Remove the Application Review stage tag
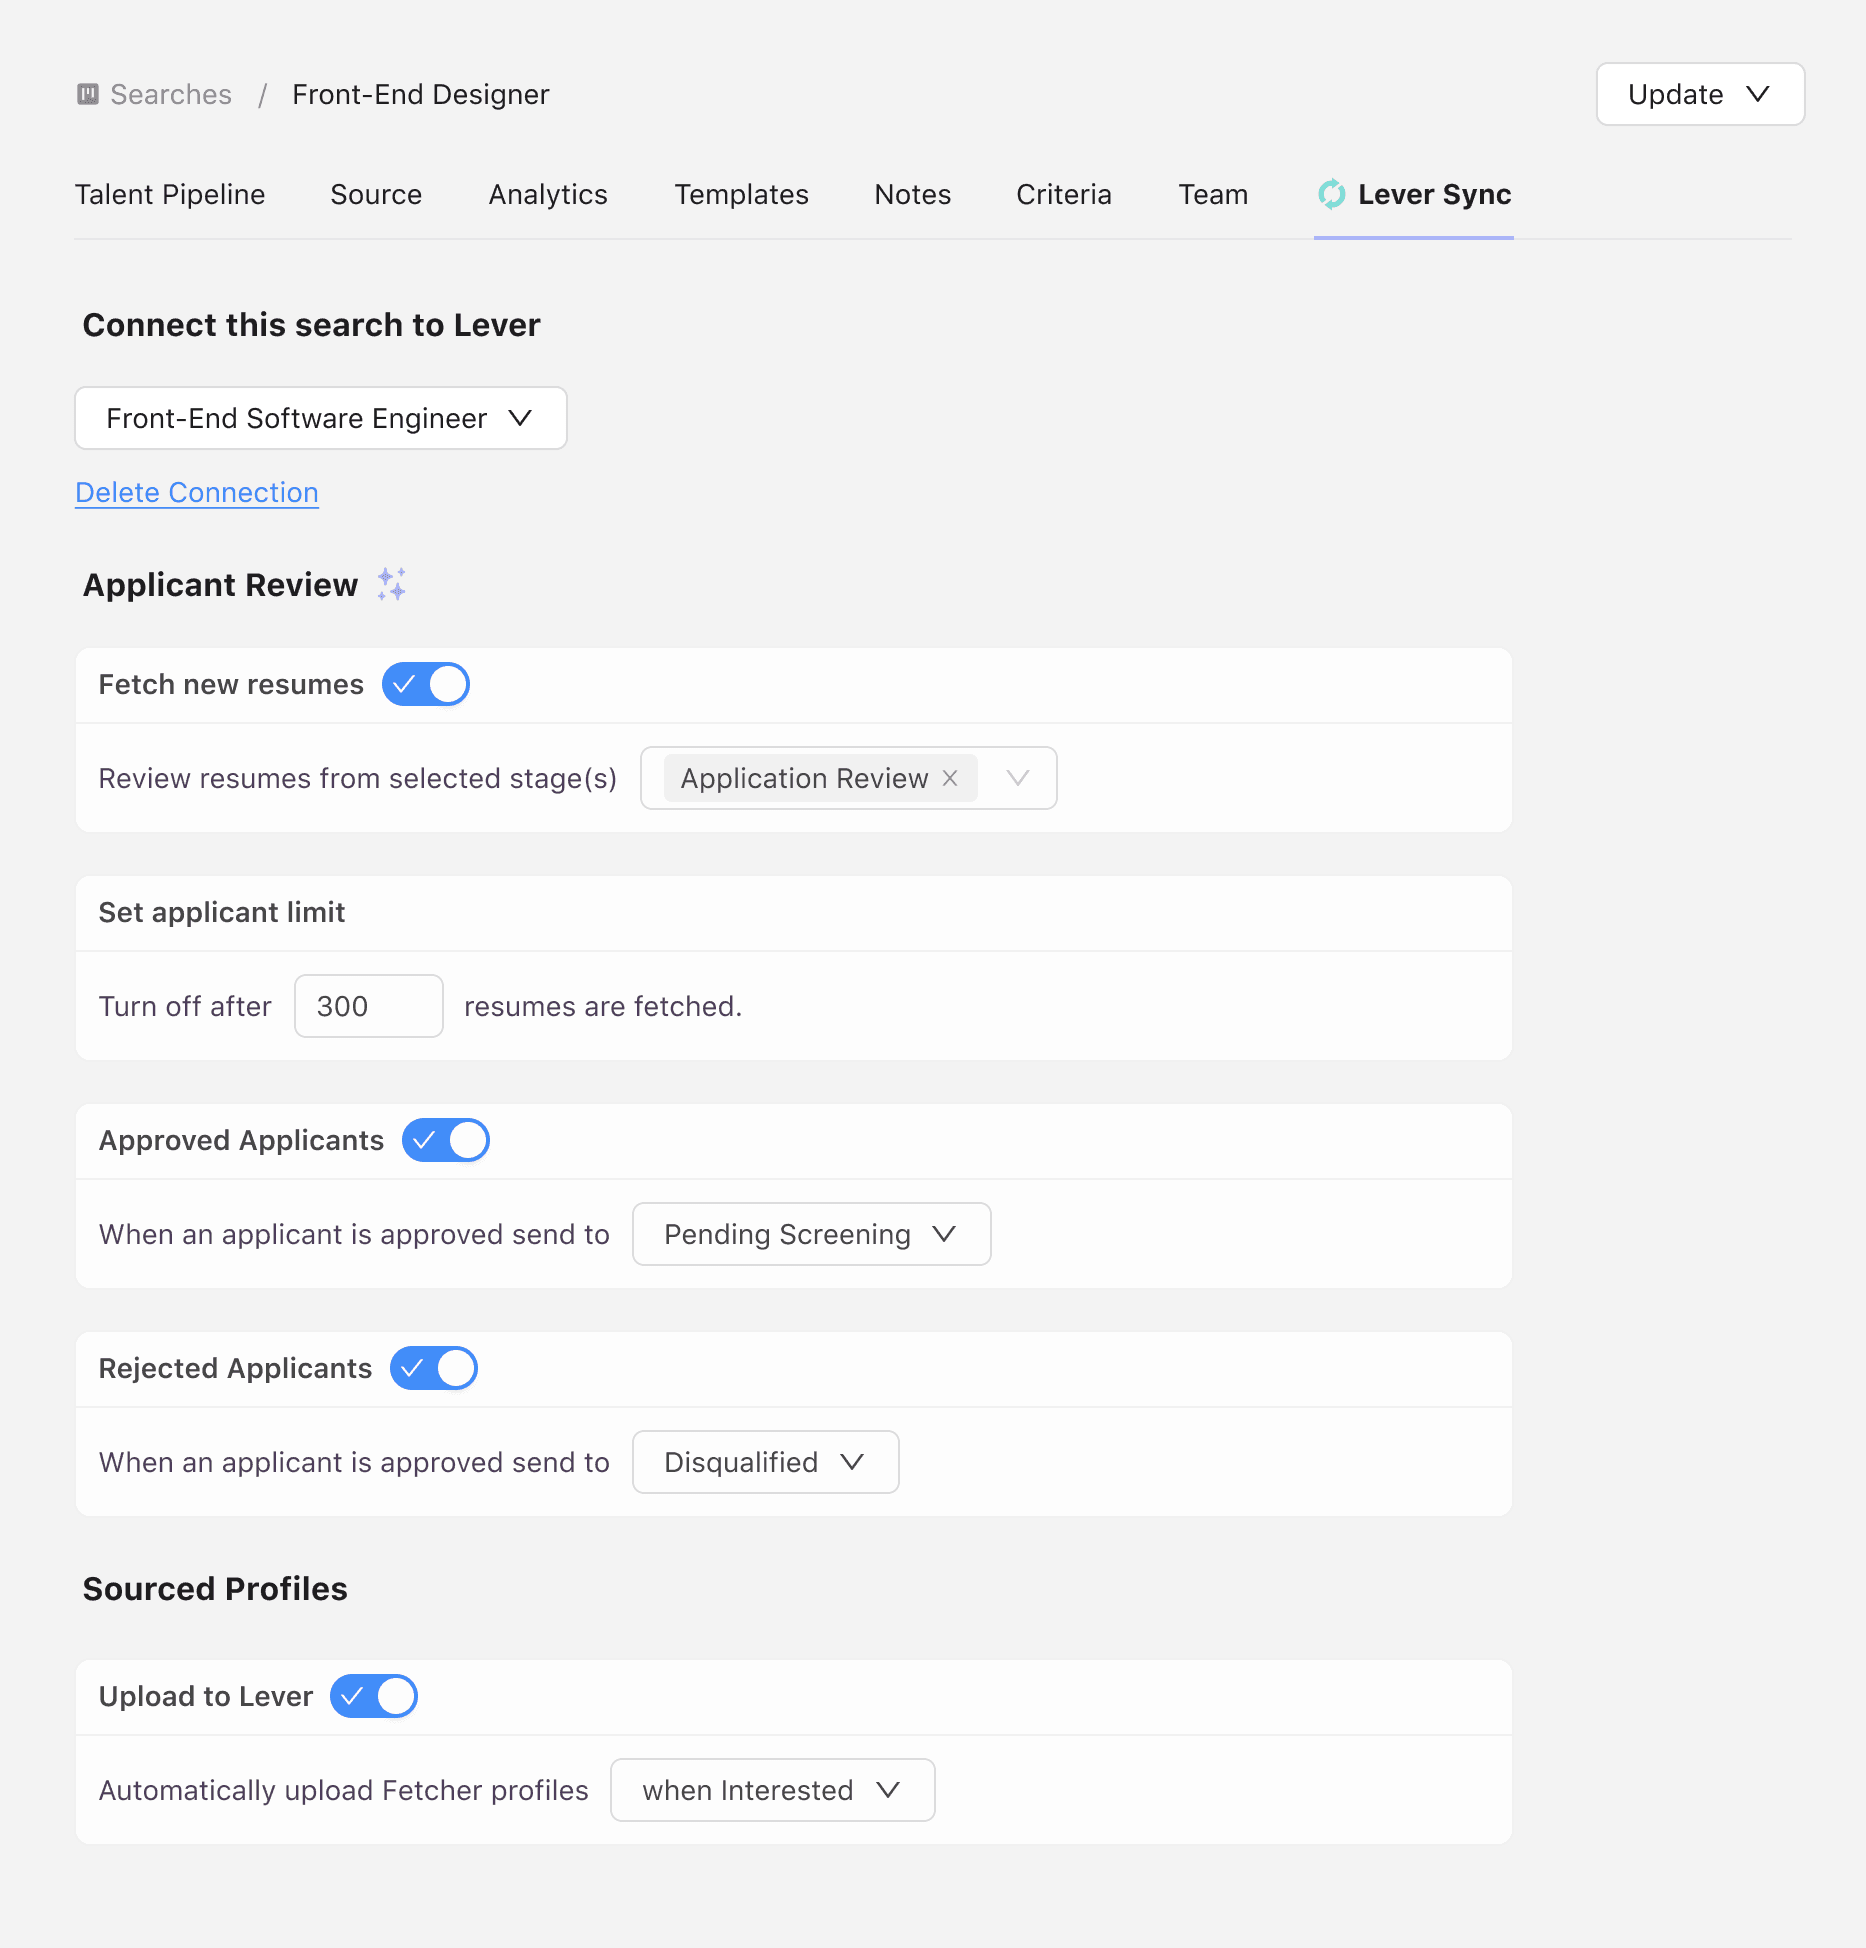The image size is (1866, 1948). coord(949,778)
